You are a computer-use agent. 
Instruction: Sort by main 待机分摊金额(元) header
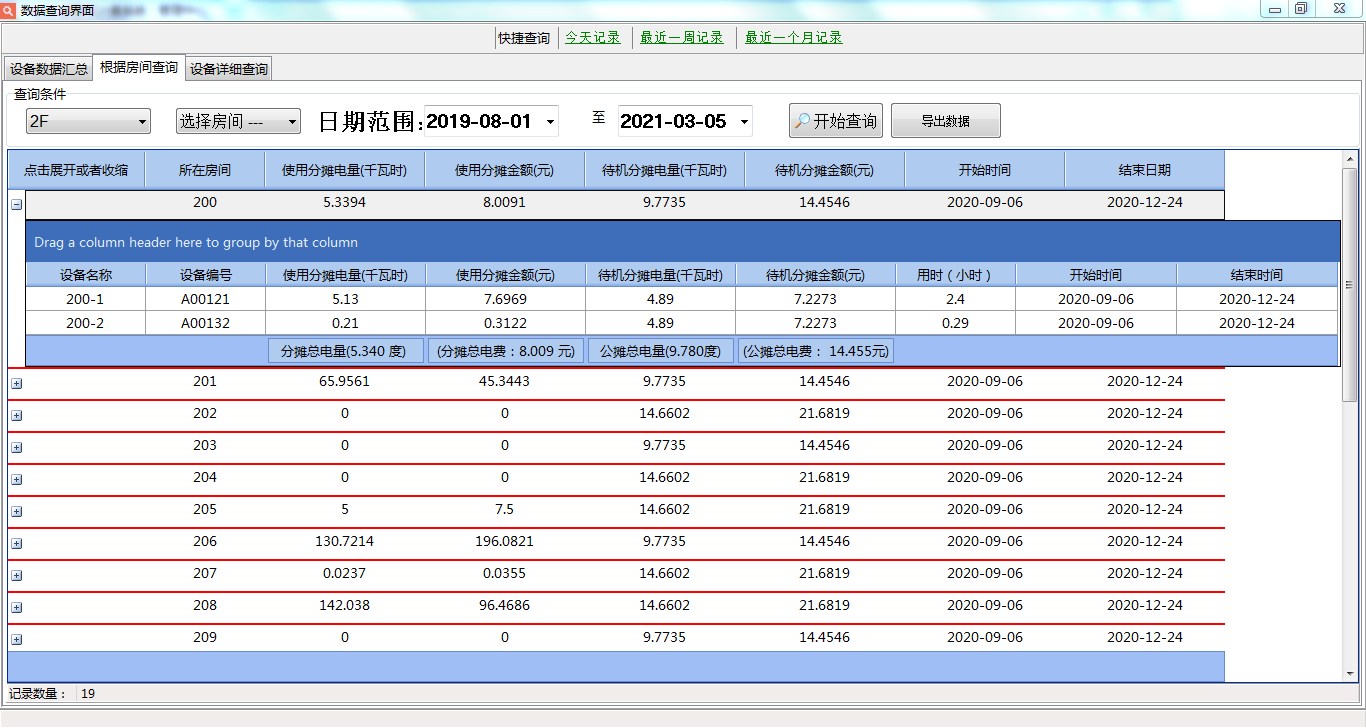pos(825,170)
